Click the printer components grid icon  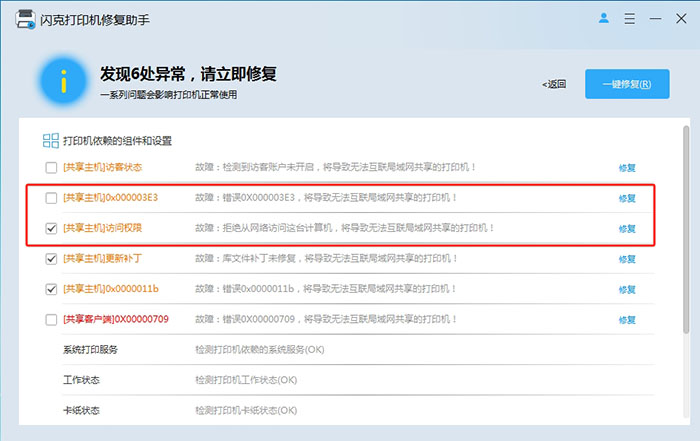pyautogui.click(x=50, y=141)
